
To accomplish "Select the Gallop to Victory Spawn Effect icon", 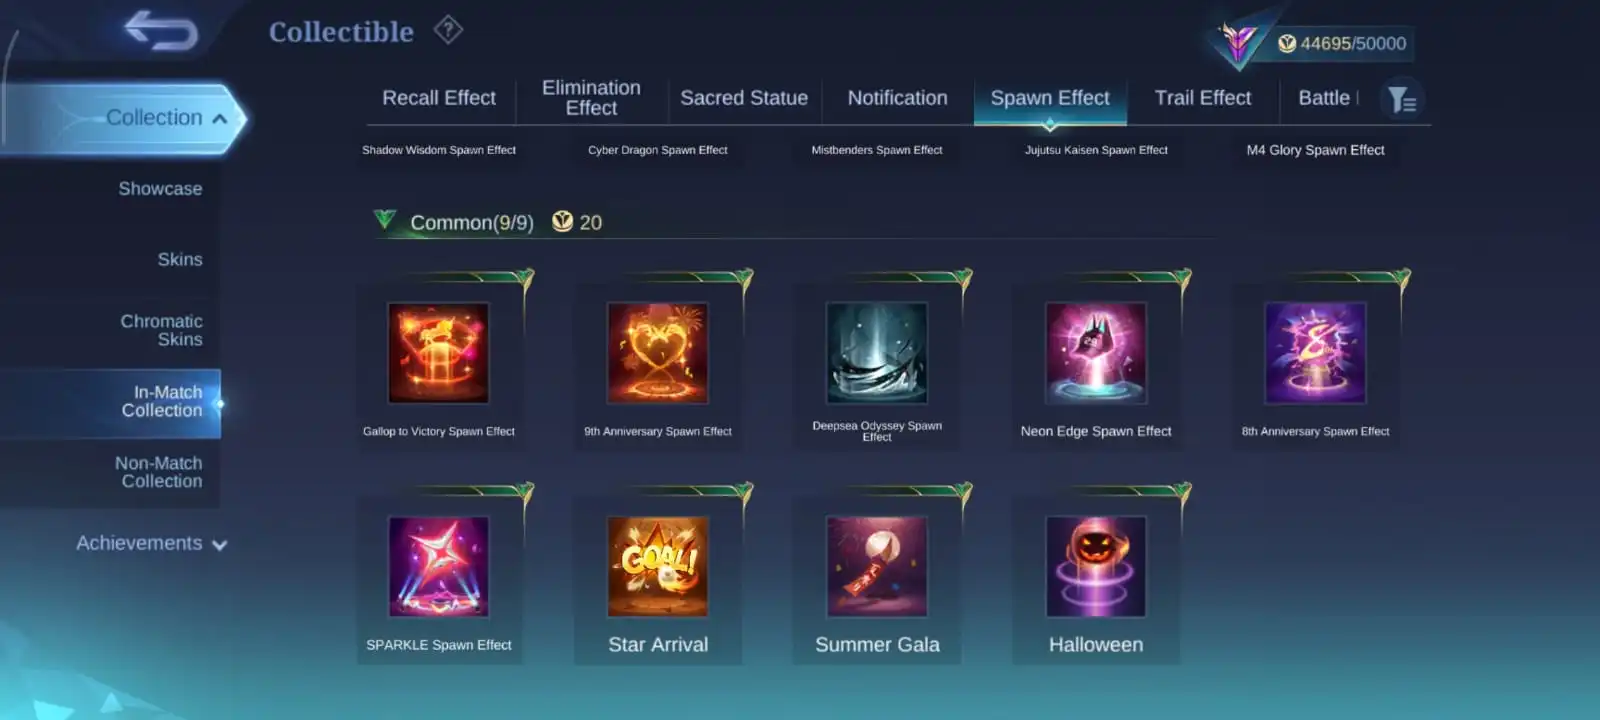I will [438, 353].
